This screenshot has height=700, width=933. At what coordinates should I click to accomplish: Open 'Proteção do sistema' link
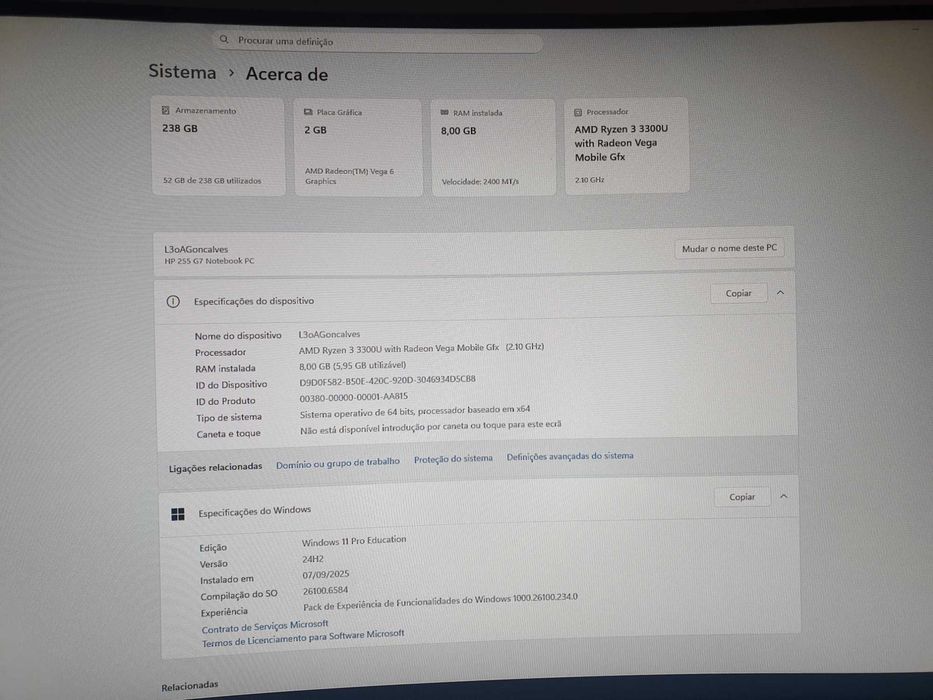pos(453,458)
